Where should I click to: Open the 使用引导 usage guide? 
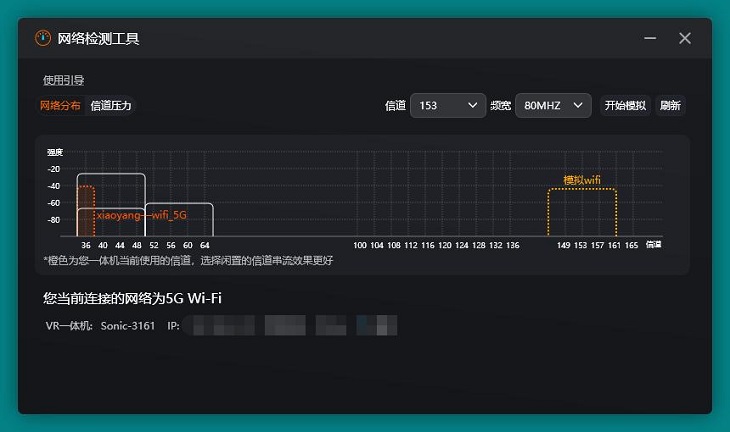(64, 80)
